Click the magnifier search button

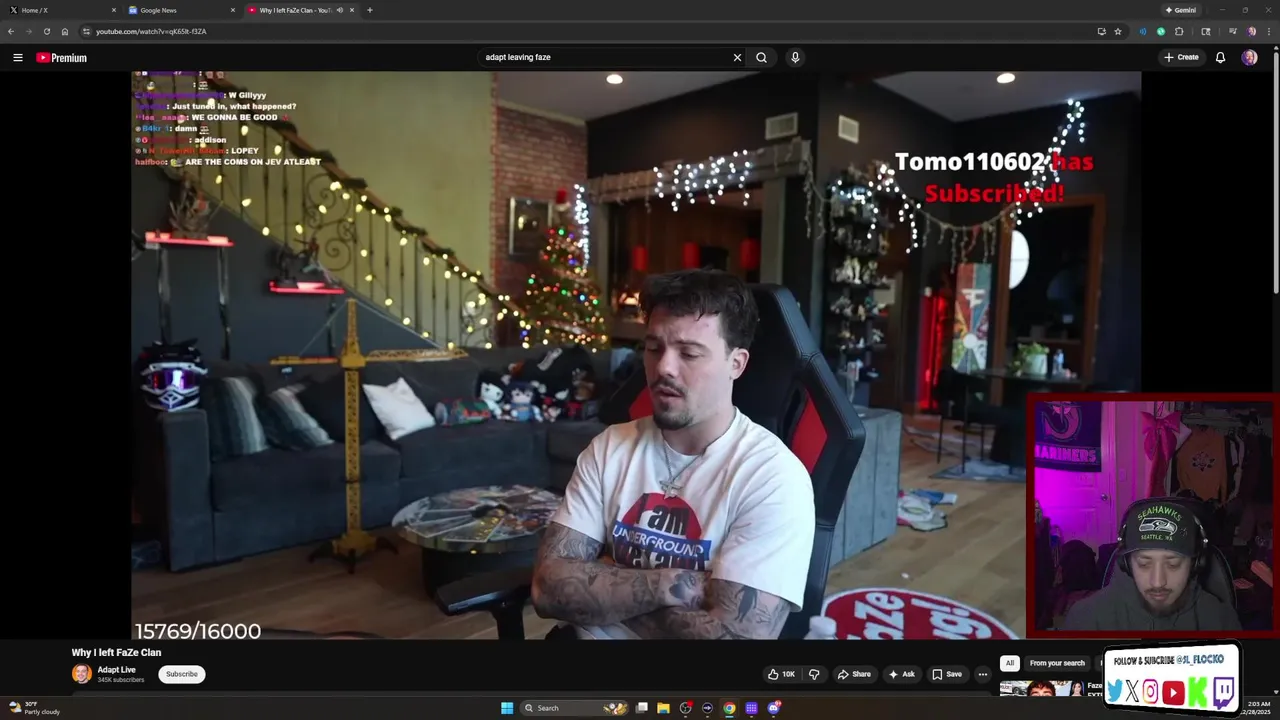[x=761, y=58]
